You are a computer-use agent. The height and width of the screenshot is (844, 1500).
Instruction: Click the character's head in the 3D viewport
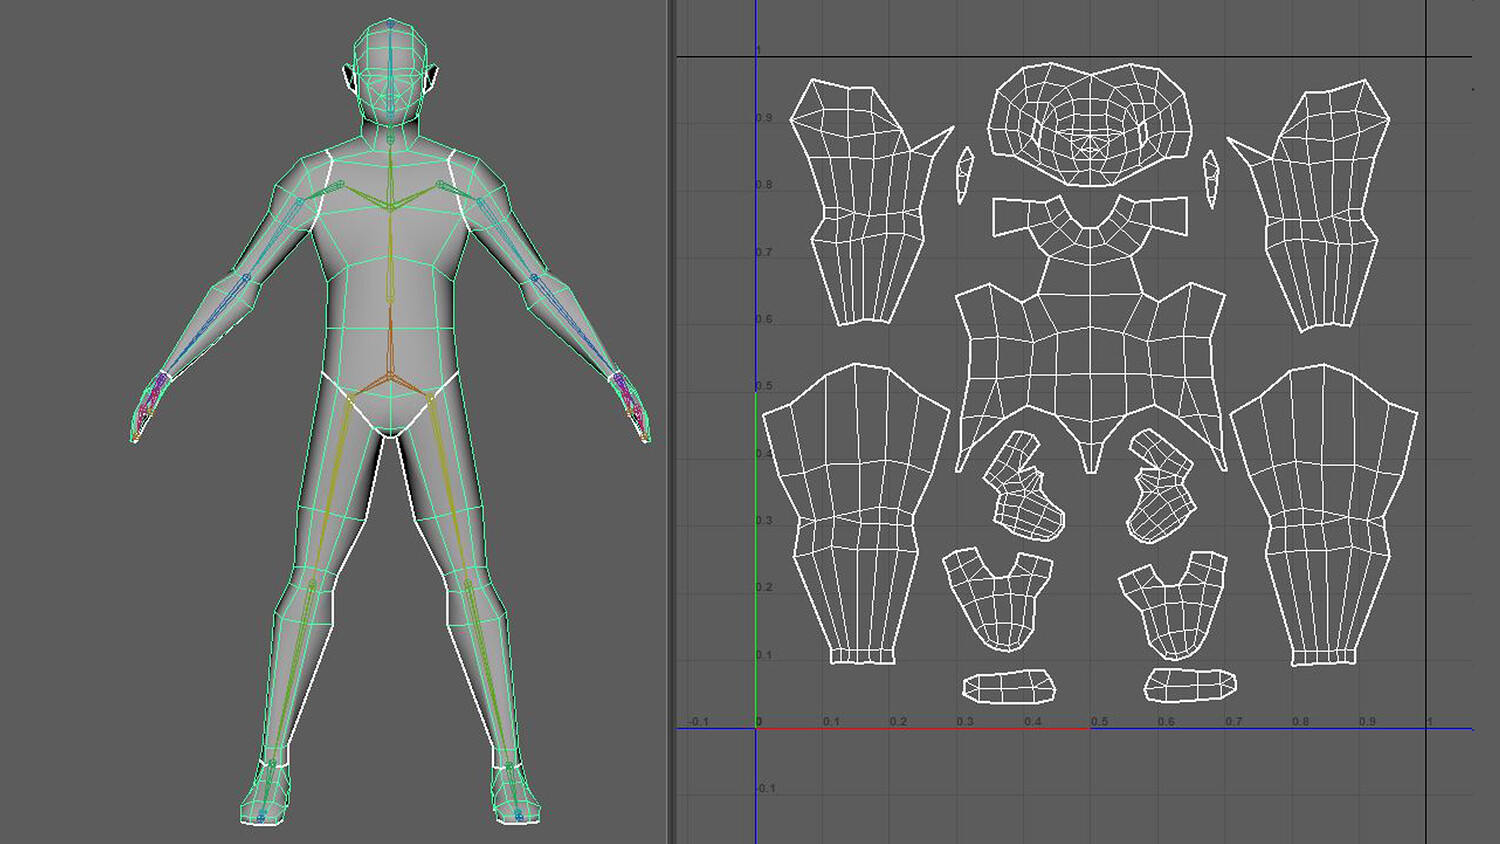tap(391, 70)
